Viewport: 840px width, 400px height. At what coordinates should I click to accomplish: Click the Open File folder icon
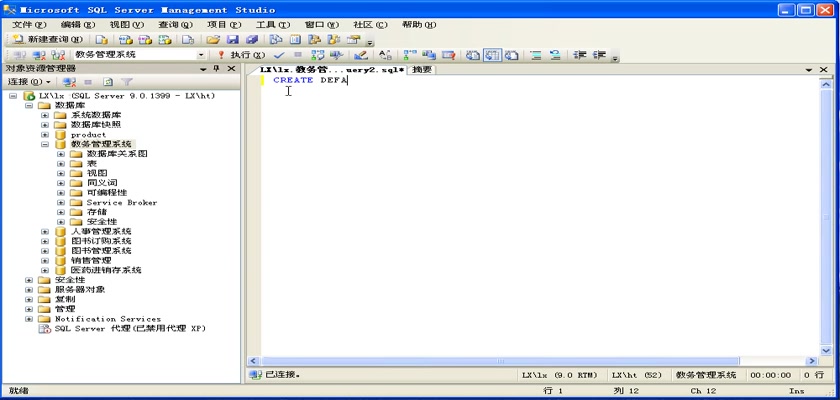pyautogui.click(x=213, y=40)
